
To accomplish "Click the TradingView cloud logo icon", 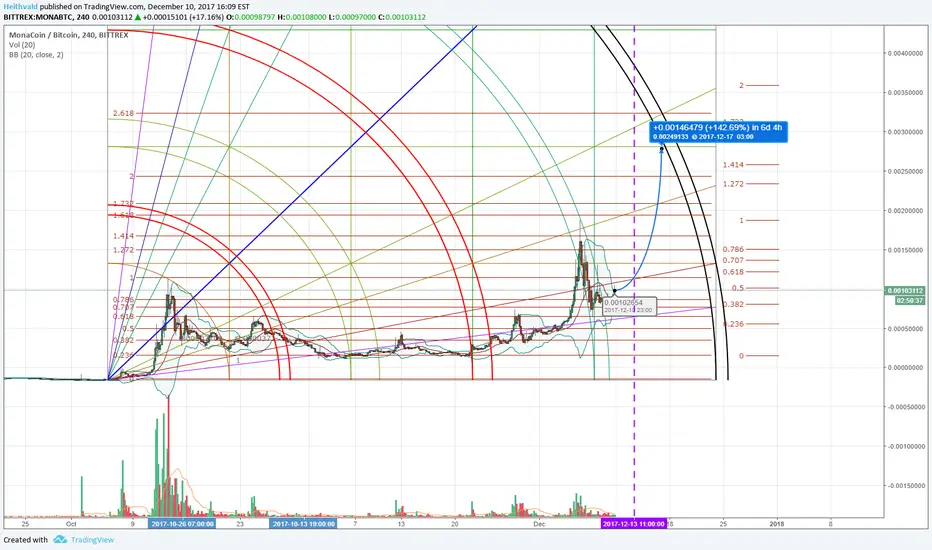I will [59, 539].
